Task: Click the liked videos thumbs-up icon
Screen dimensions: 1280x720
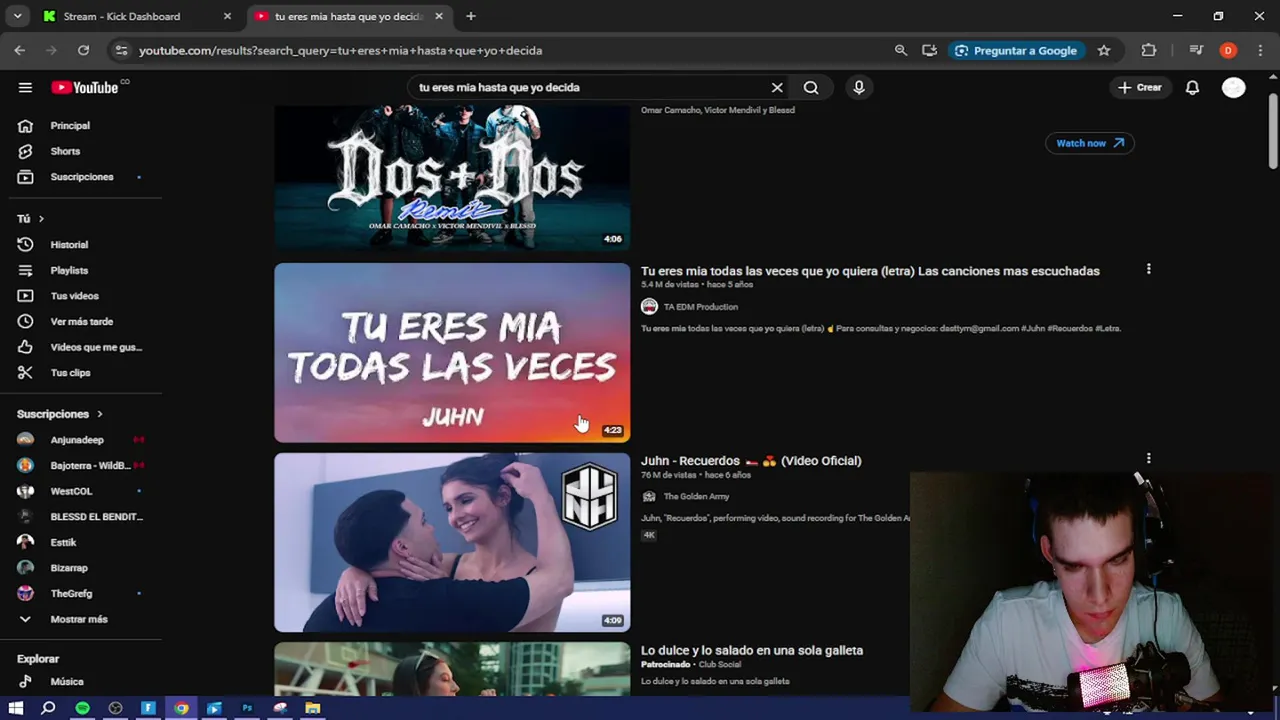Action: click(x=25, y=347)
